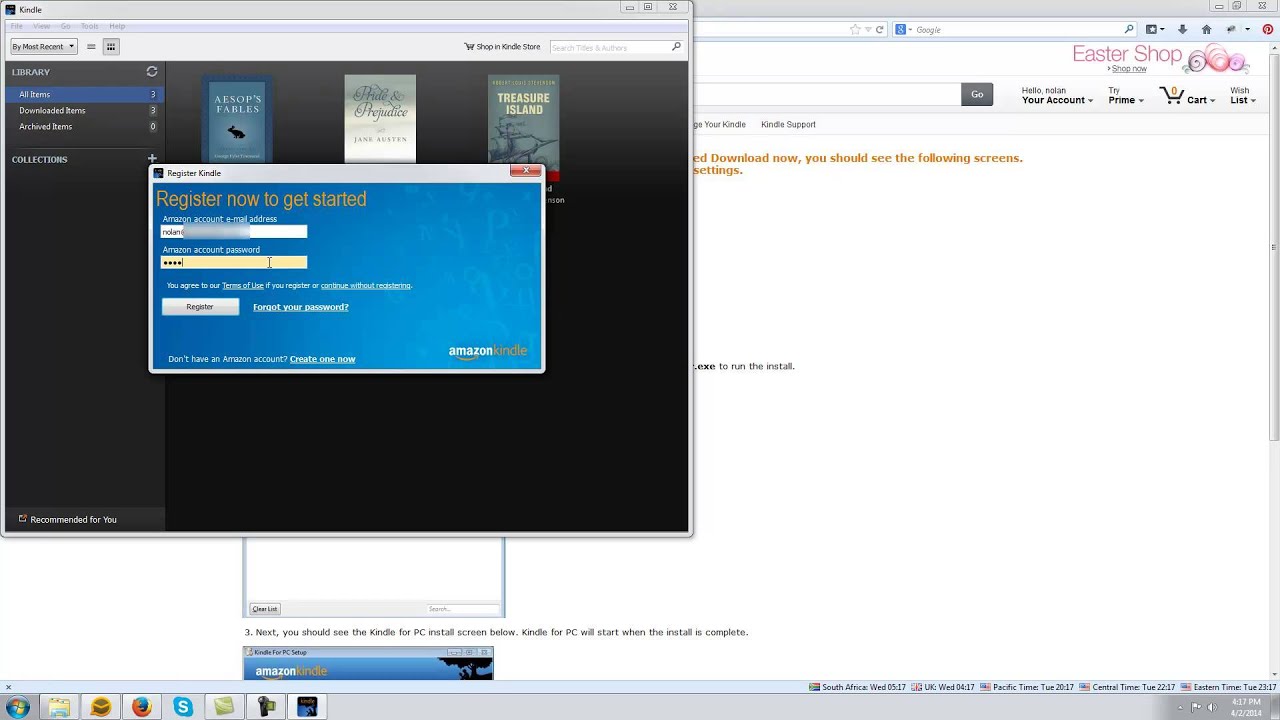Open the Kindle Support link
This screenshot has height=720, width=1280.
tap(788, 125)
